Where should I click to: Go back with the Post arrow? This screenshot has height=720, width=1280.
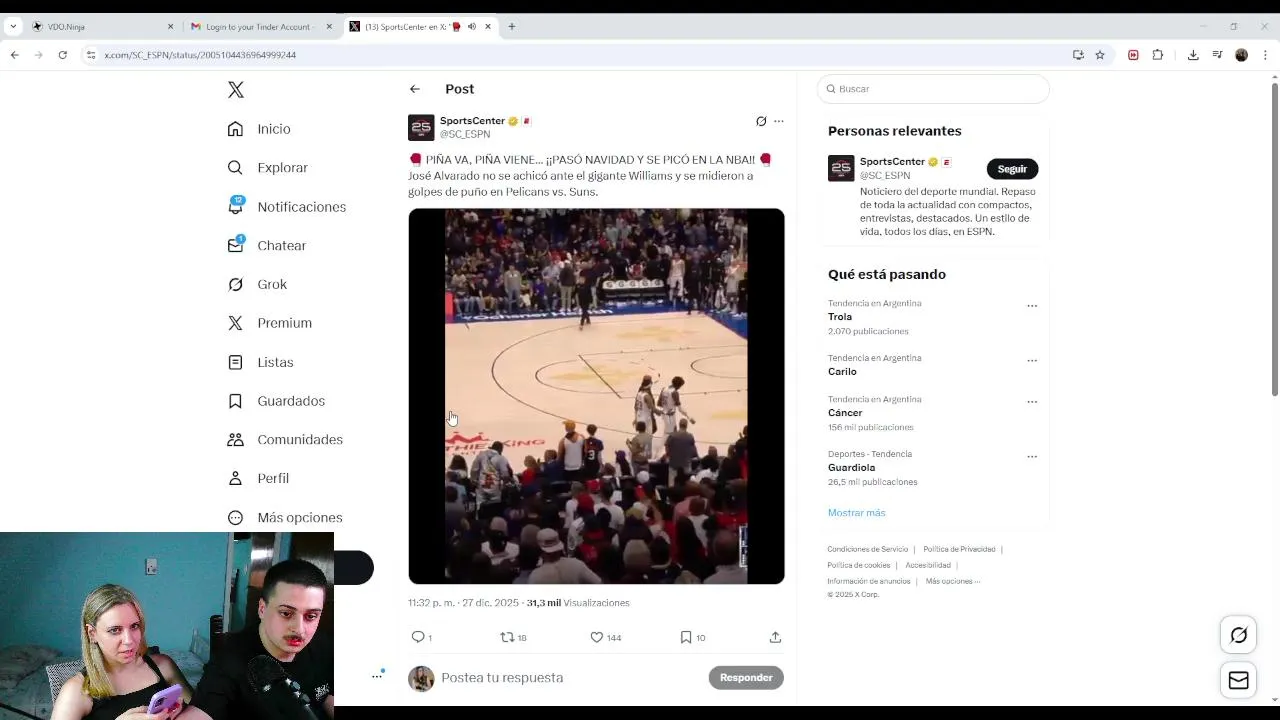coord(414,89)
